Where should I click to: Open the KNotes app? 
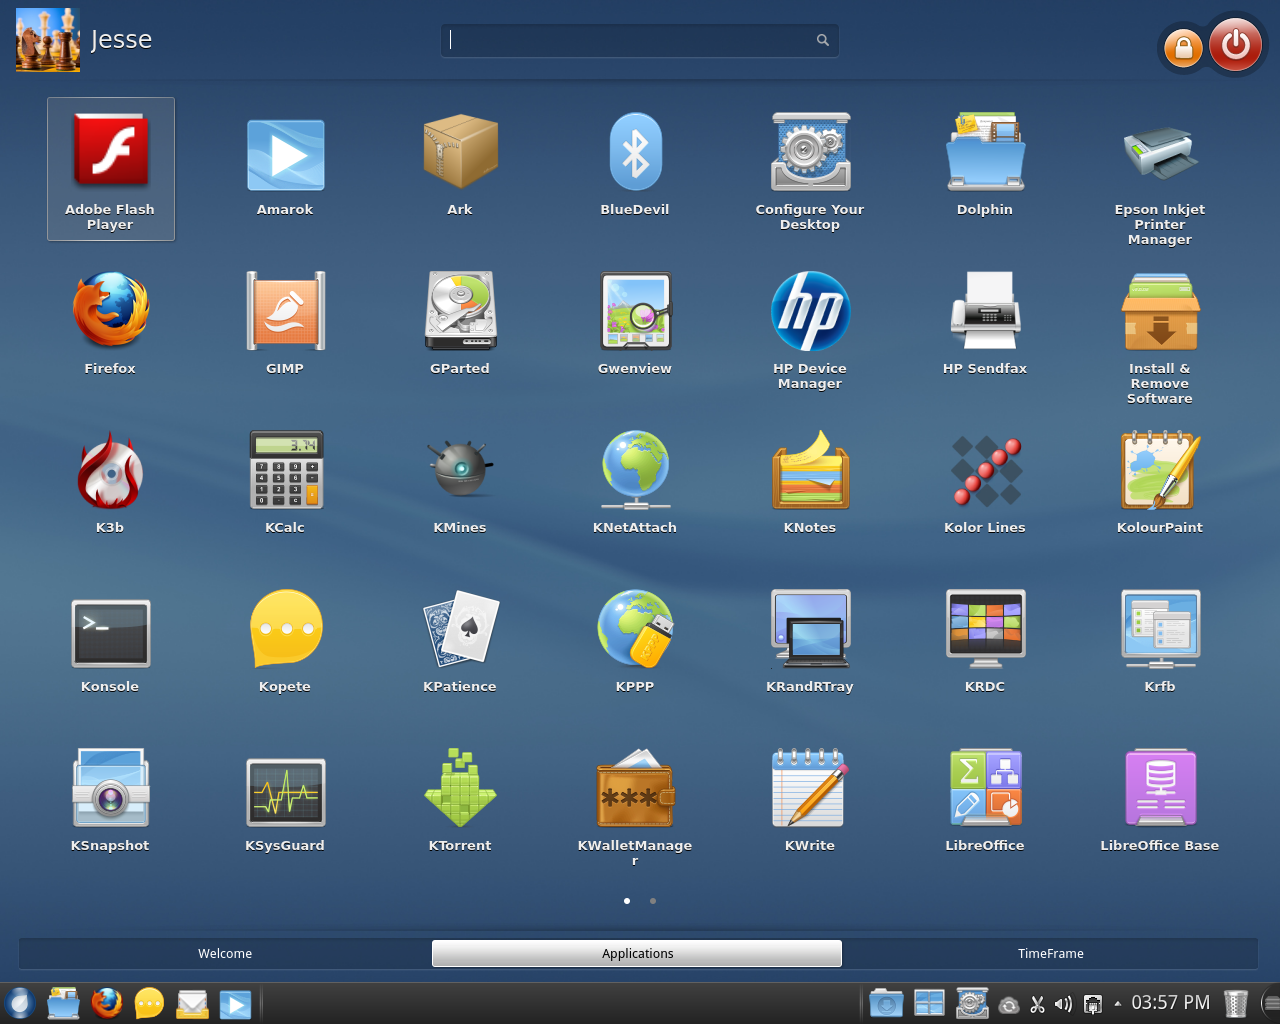[810, 482]
